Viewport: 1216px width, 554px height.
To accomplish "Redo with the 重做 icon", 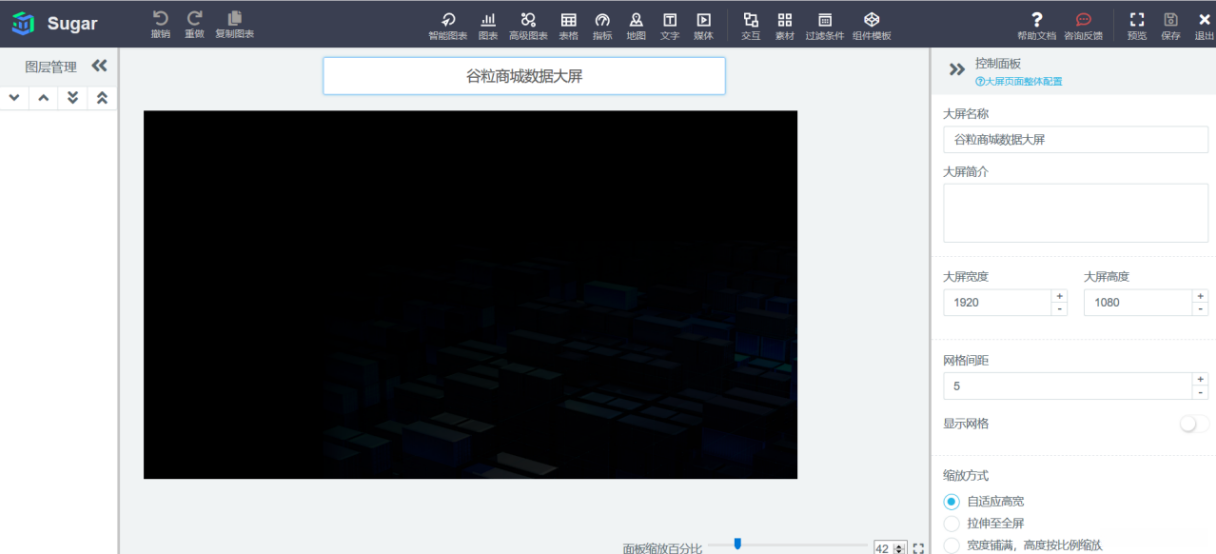I will coord(194,24).
